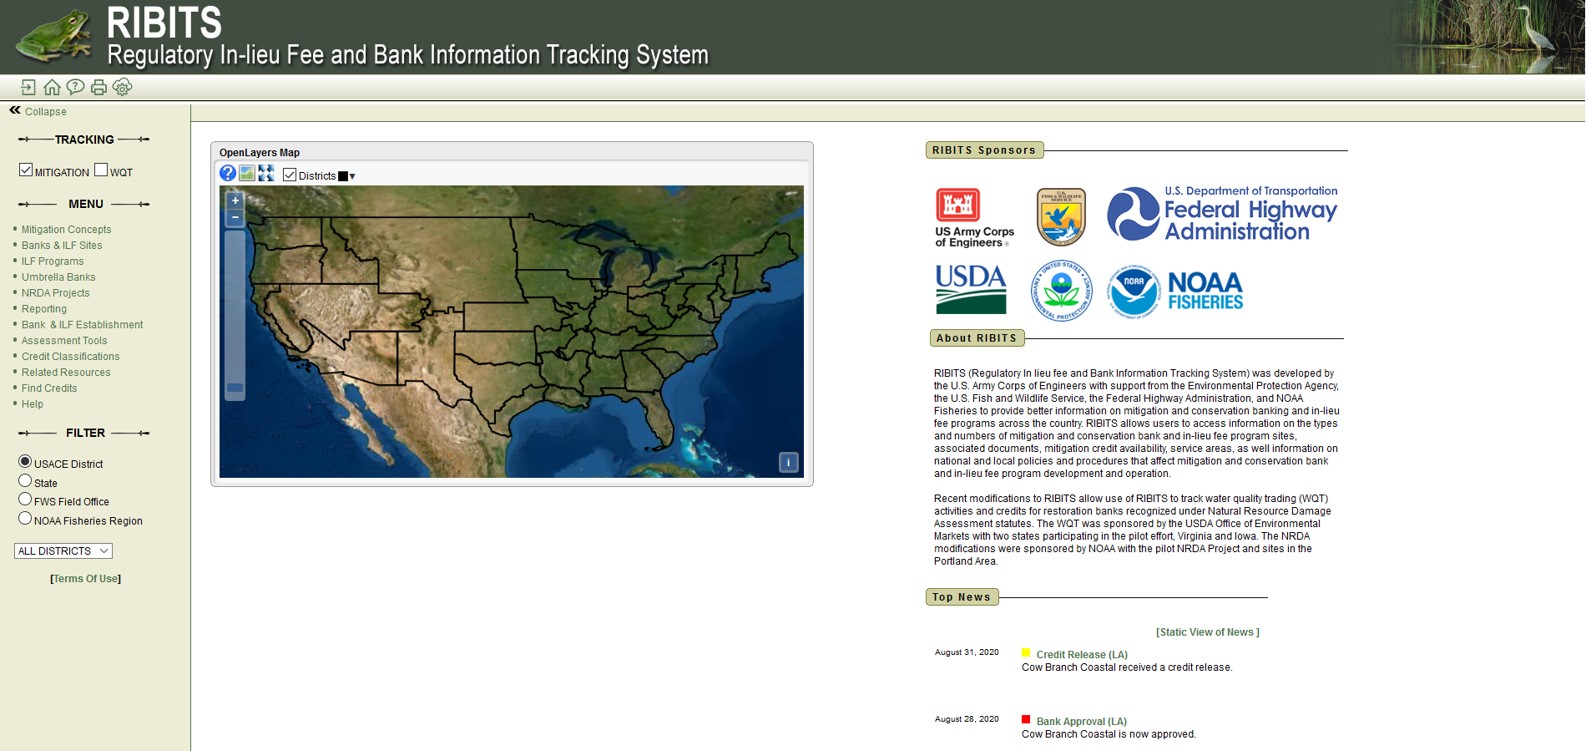Enable the WQT tracking checkbox
Screen dimensions: 1586x751
tap(101, 170)
